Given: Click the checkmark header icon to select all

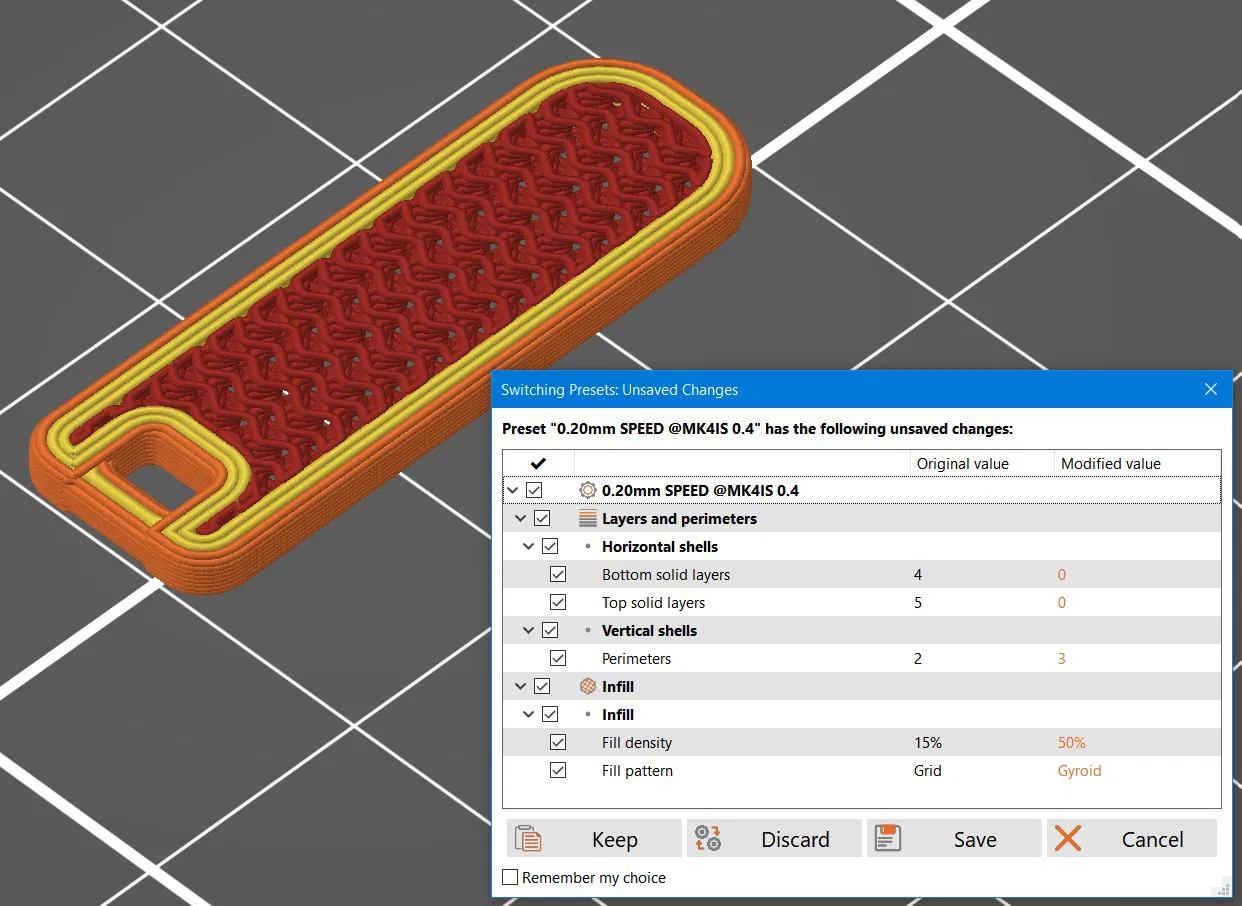Looking at the screenshot, I should coord(537,464).
